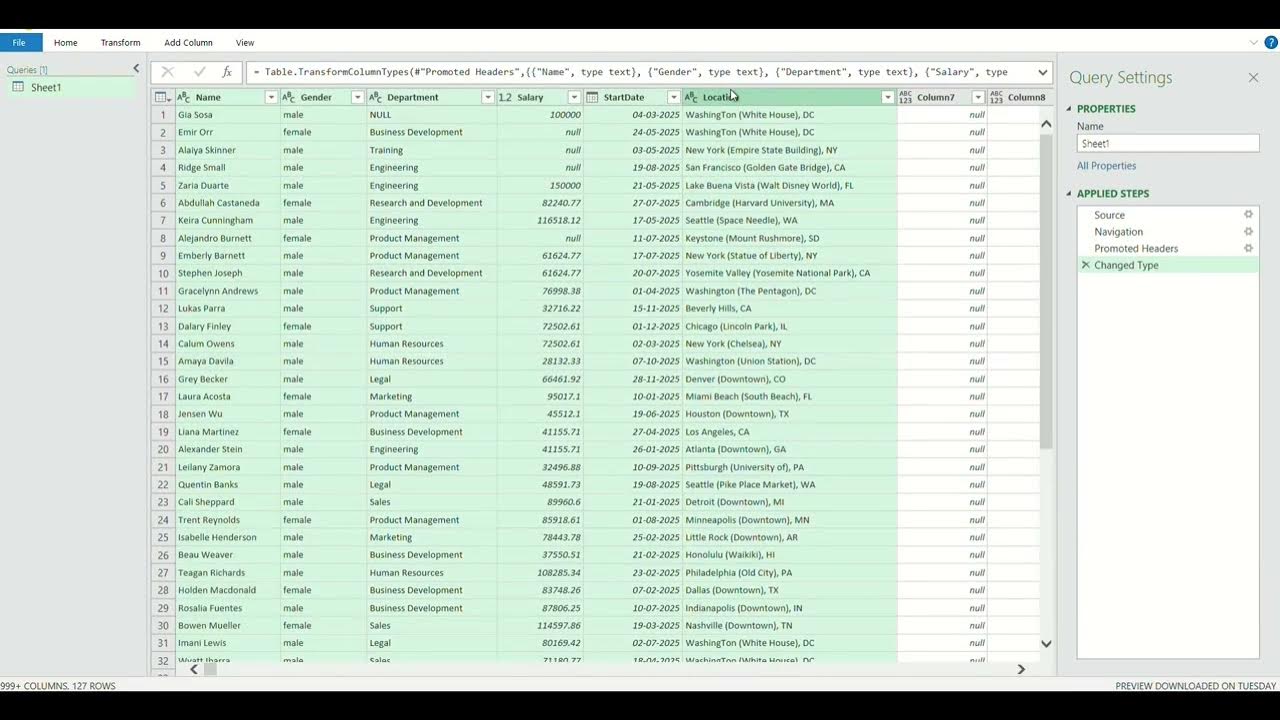Click the Name column data type icon
Image resolution: width=1280 pixels, height=720 pixels.
[x=184, y=97]
